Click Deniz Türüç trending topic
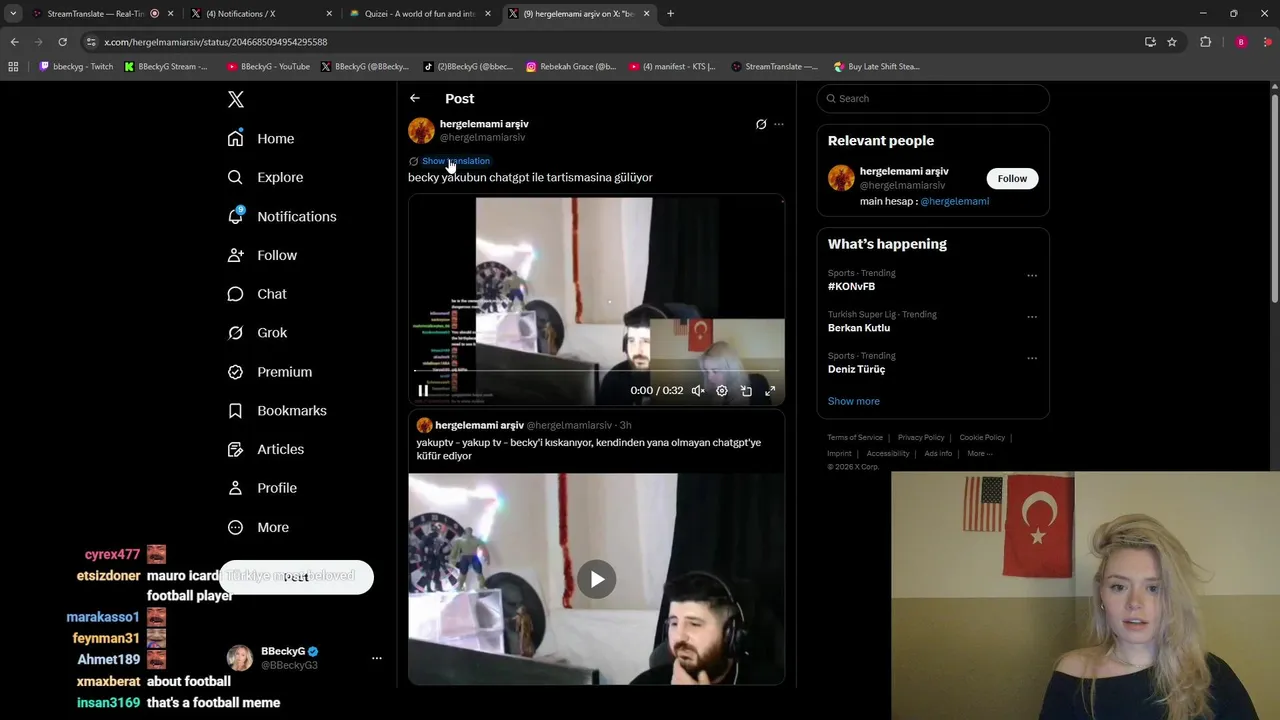This screenshot has height=720, width=1280. [856, 369]
